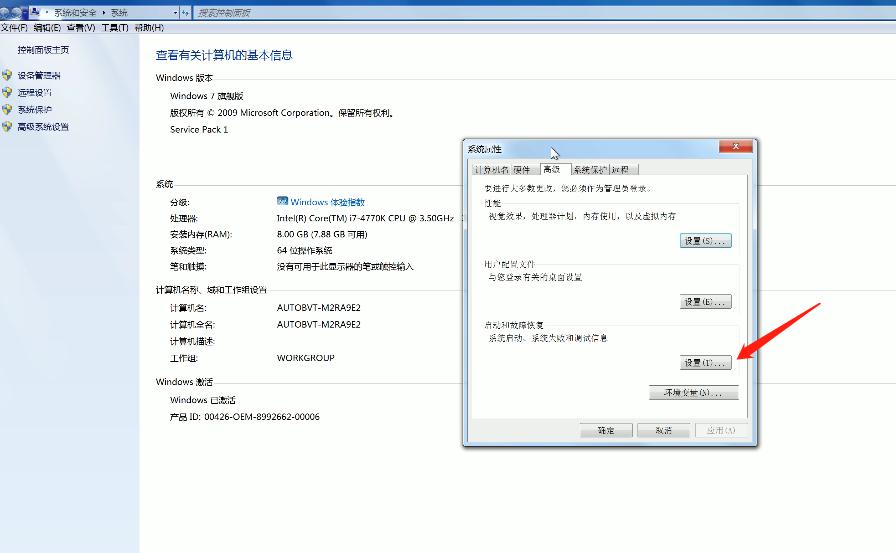The width and height of the screenshot is (896, 553).
Task: Refresh the address bar with arrows icon
Action: click(x=185, y=13)
